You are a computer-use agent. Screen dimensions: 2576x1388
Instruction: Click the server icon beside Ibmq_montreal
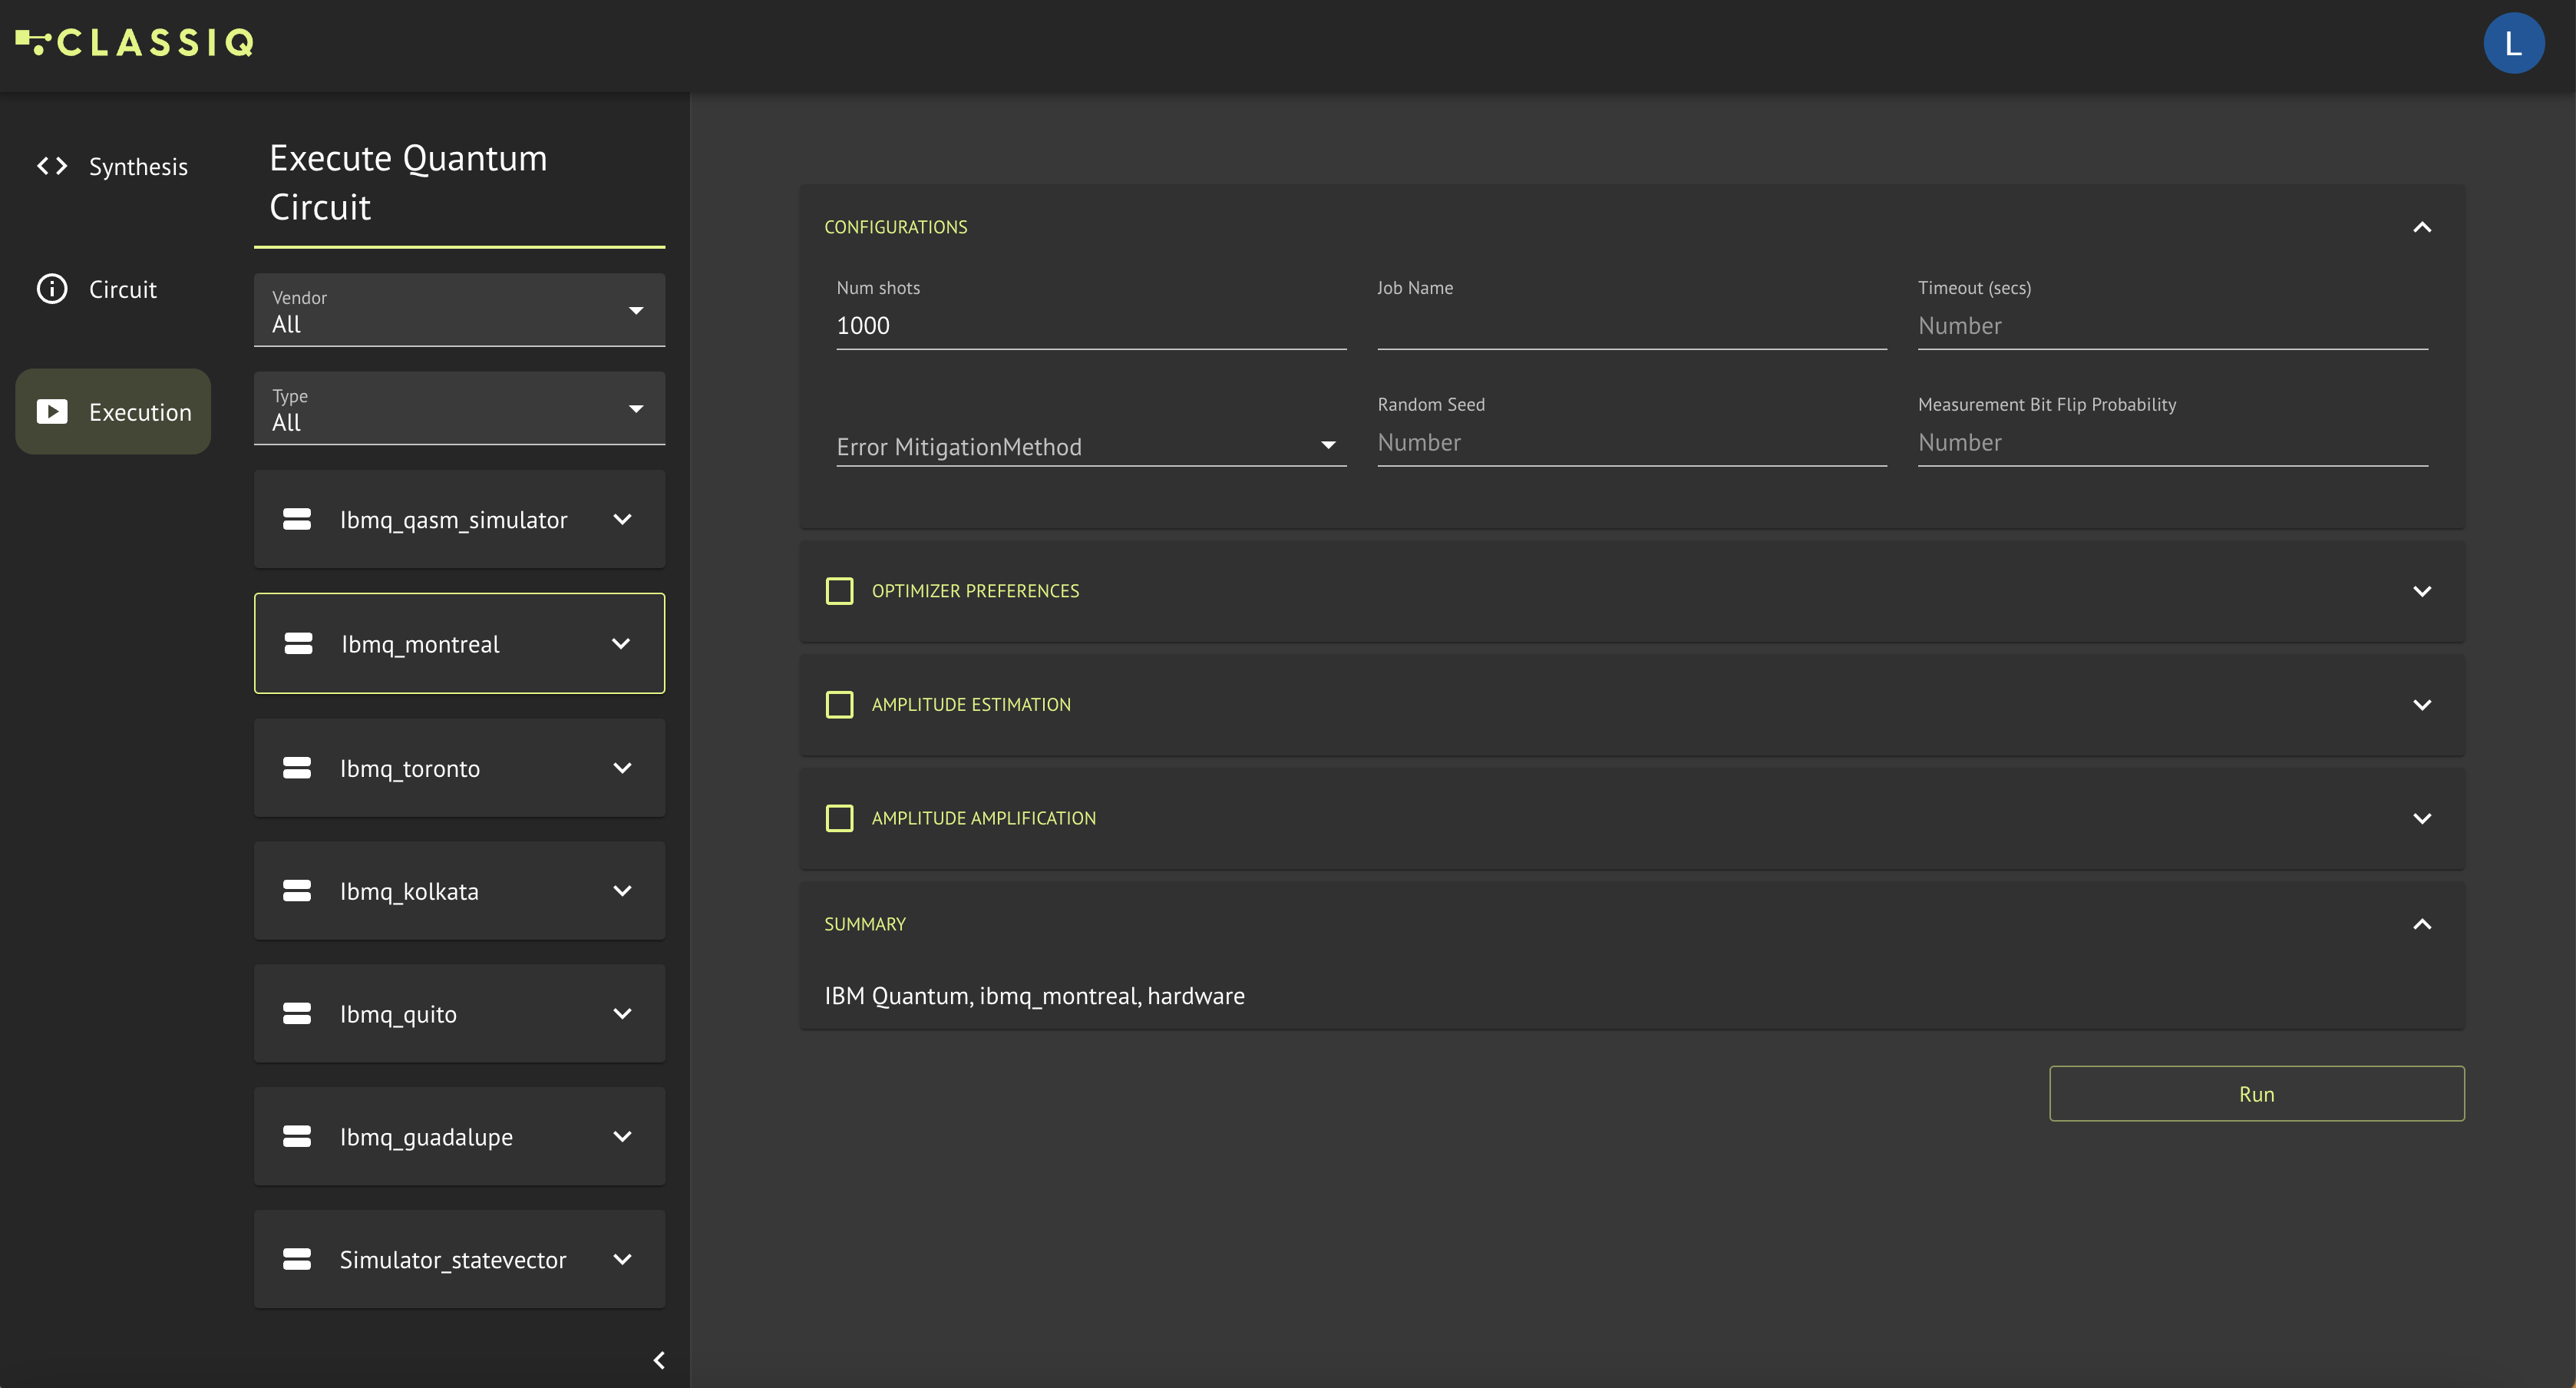click(298, 643)
